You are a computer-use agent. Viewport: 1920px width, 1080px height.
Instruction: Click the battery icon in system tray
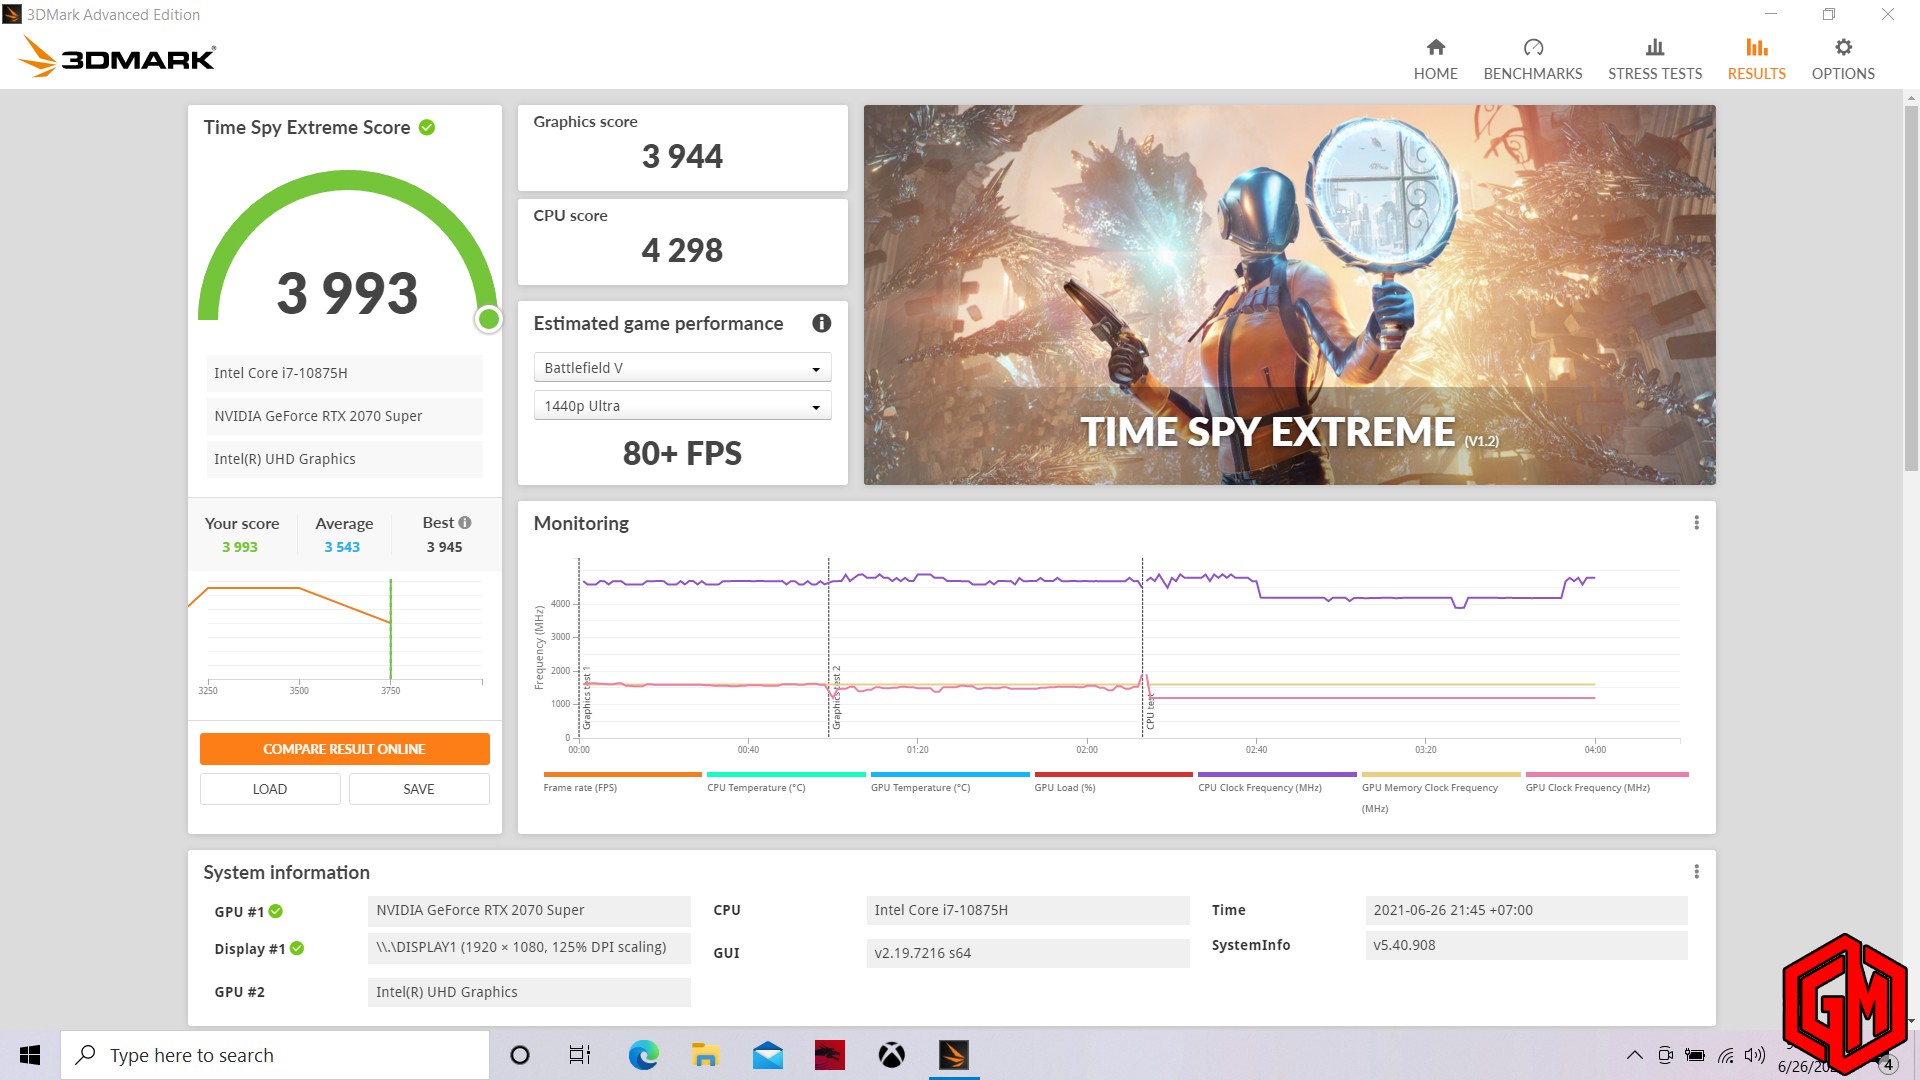1695,1055
